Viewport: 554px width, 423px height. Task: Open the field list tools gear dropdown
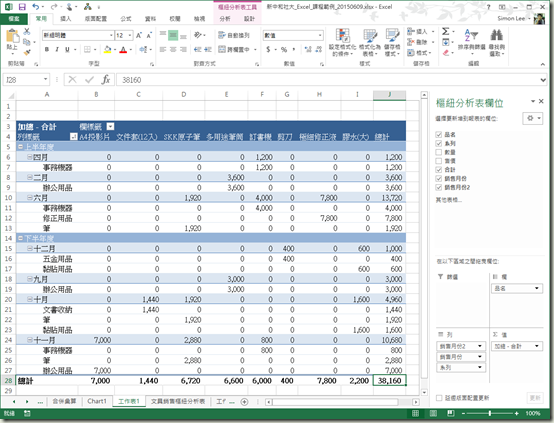pyautogui.click(x=533, y=118)
